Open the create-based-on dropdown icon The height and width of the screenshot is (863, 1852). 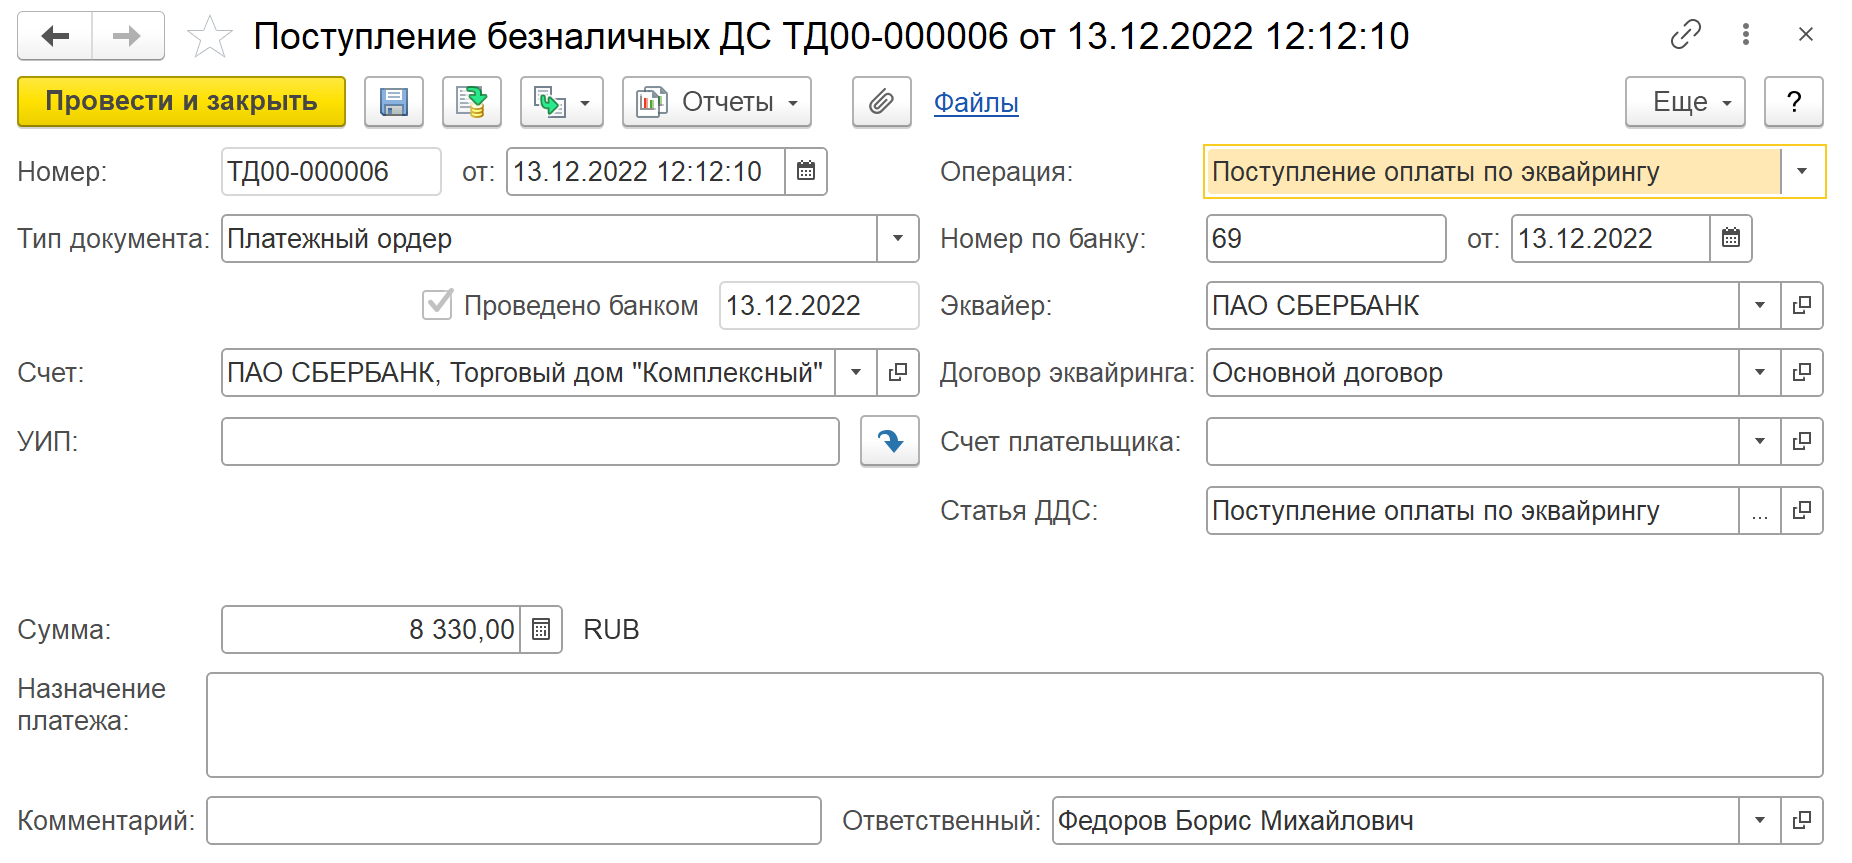(x=561, y=102)
